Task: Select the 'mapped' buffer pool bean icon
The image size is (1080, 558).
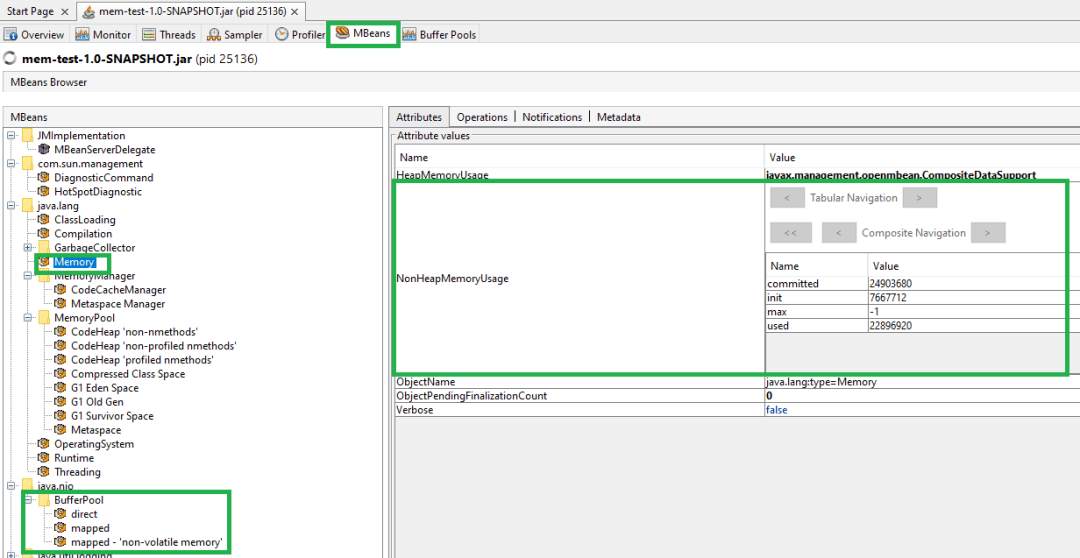Action: pos(61,528)
